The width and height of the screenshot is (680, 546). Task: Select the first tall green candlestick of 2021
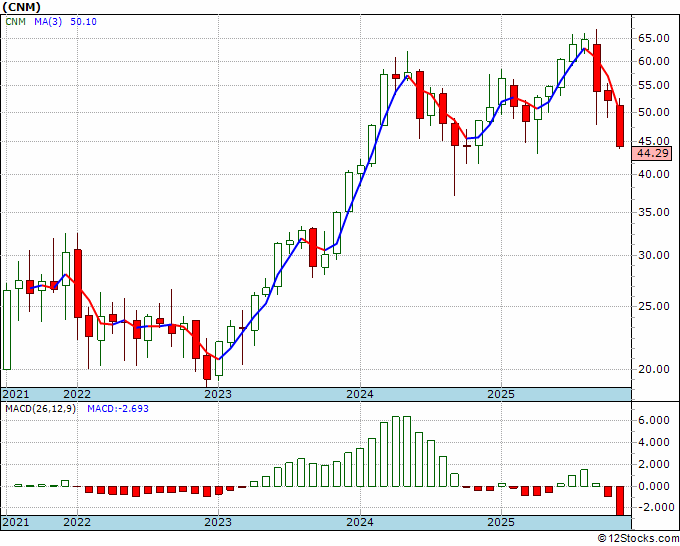click(7, 330)
